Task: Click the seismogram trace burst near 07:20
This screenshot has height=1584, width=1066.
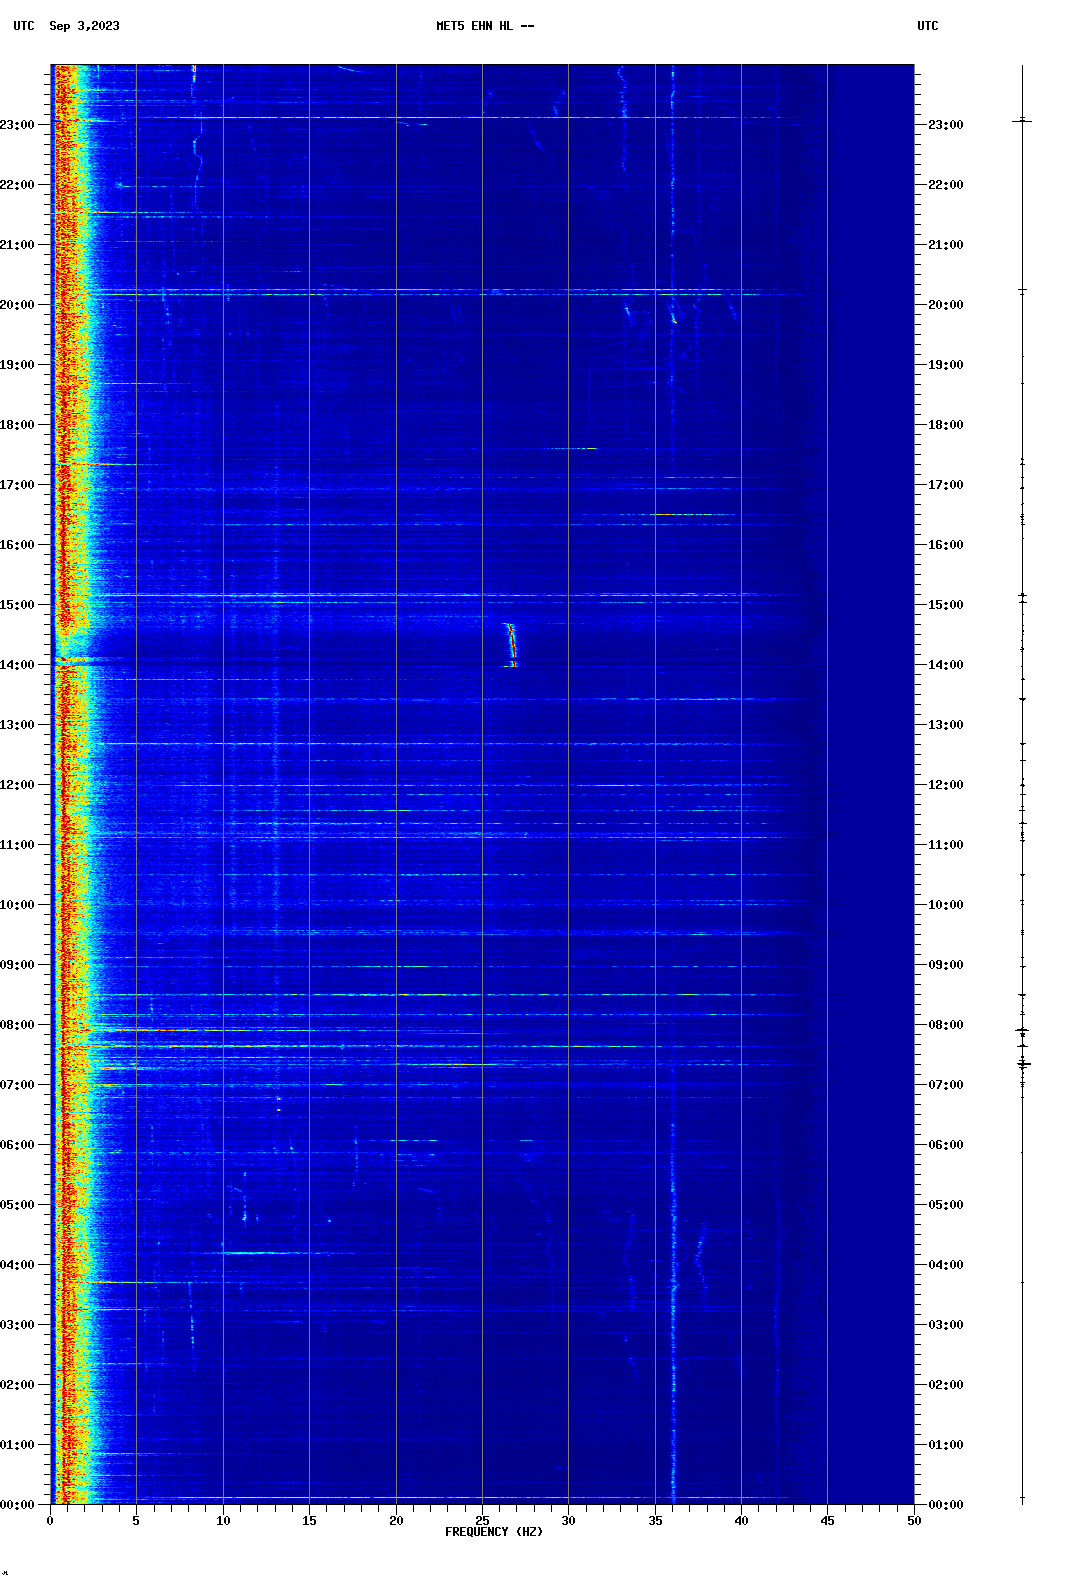Action: click(1022, 1065)
